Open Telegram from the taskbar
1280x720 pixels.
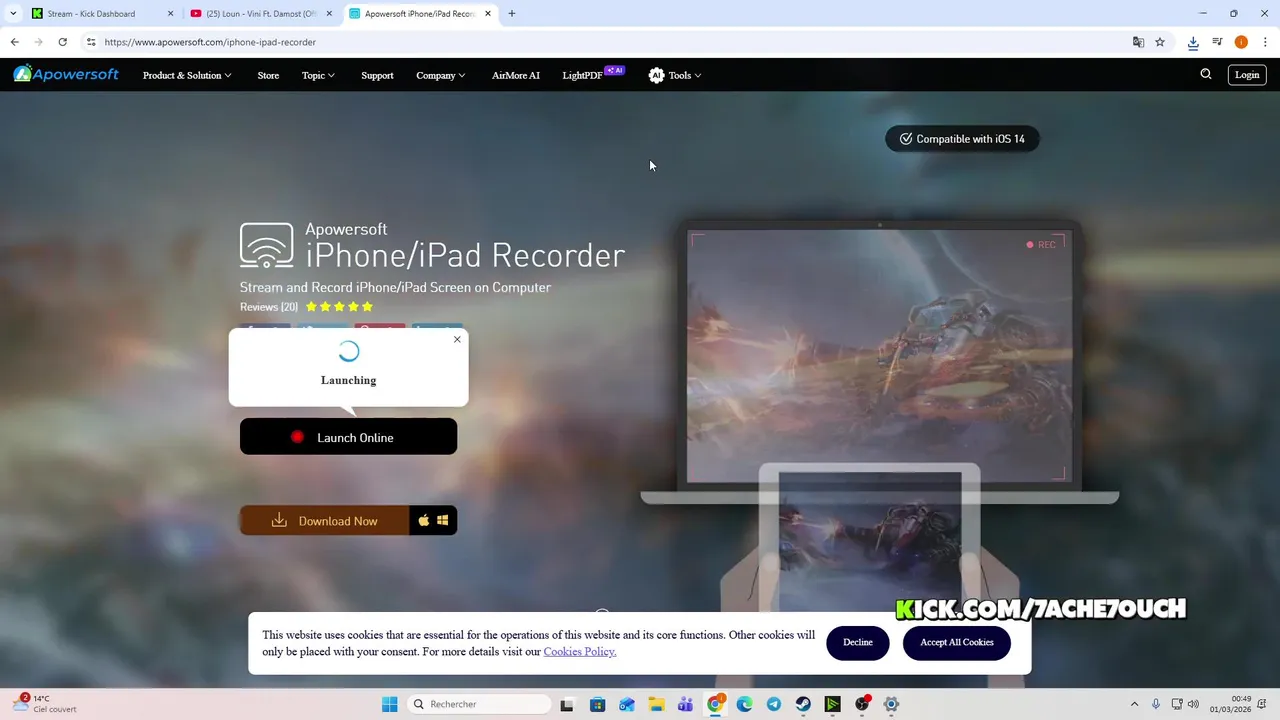click(774, 704)
